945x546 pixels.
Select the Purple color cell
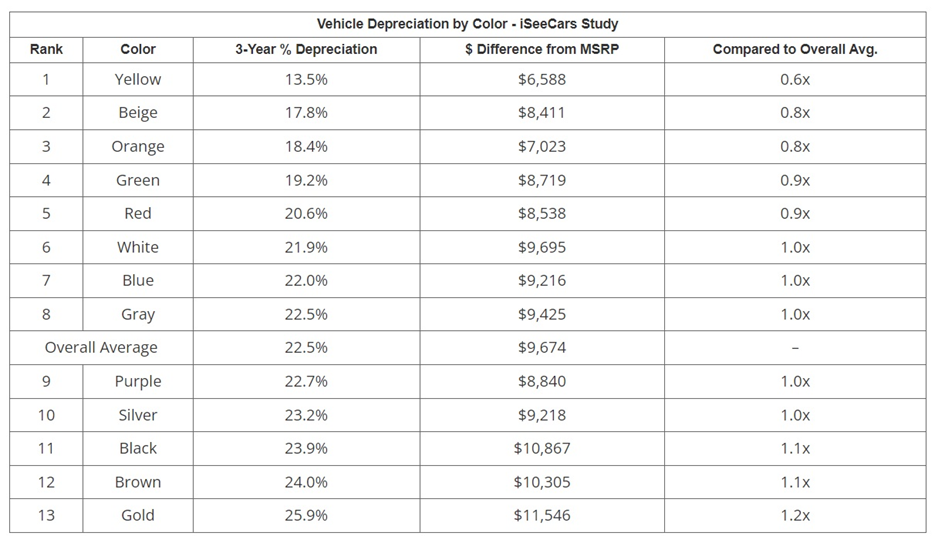137,381
